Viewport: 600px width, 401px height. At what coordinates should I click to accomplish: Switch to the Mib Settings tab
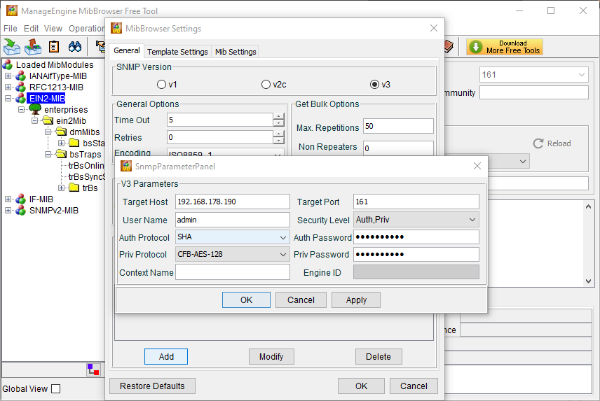[x=236, y=52]
